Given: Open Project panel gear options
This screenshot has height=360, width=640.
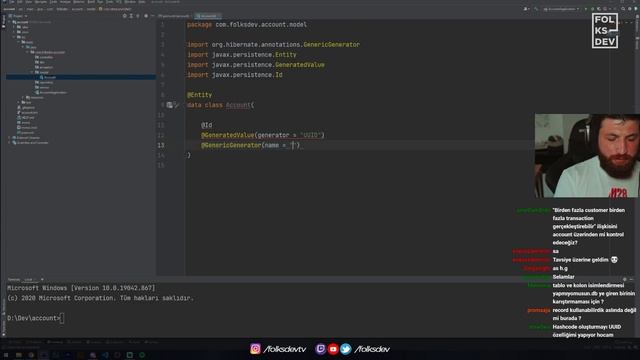Looking at the screenshot, I should pos(146,16).
